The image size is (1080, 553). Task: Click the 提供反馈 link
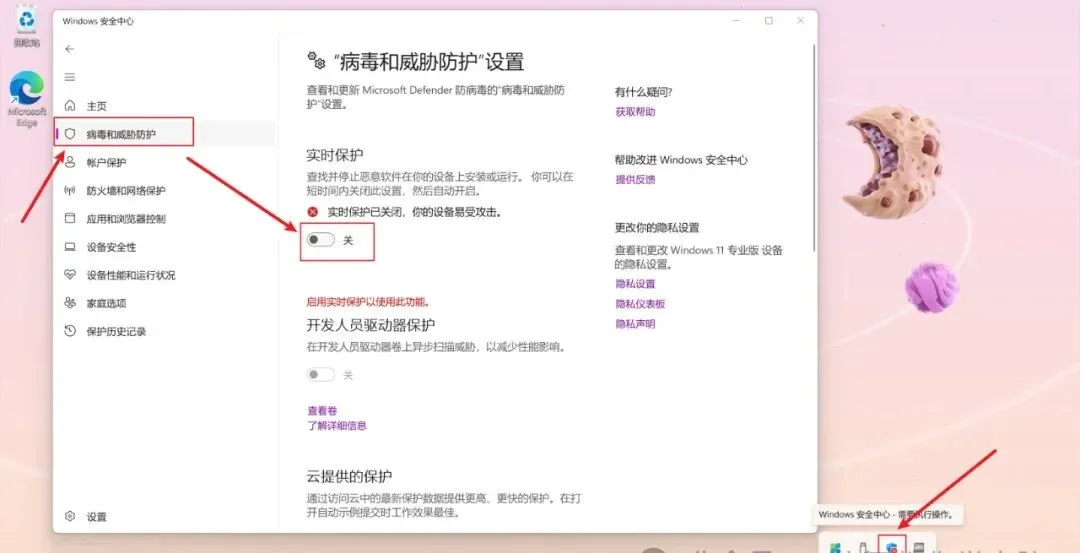[635, 179]
